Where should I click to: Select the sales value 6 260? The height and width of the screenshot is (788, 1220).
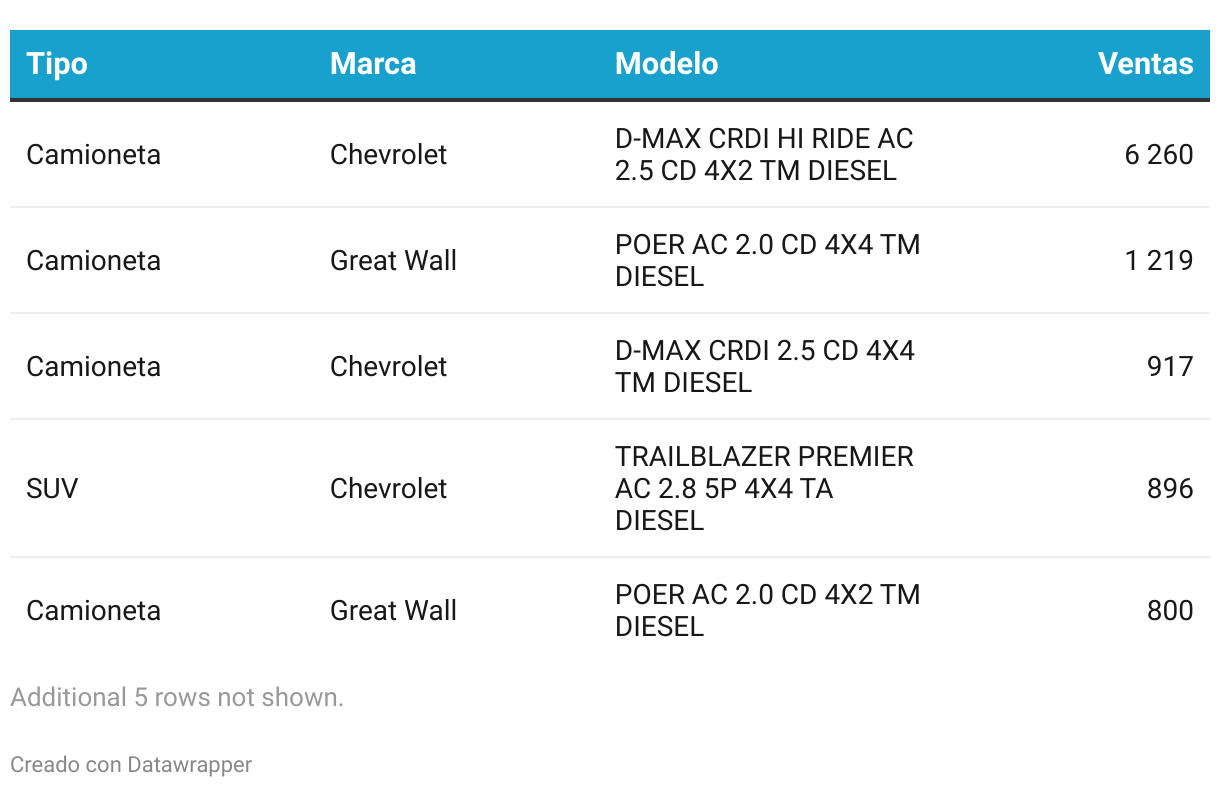1158,154
